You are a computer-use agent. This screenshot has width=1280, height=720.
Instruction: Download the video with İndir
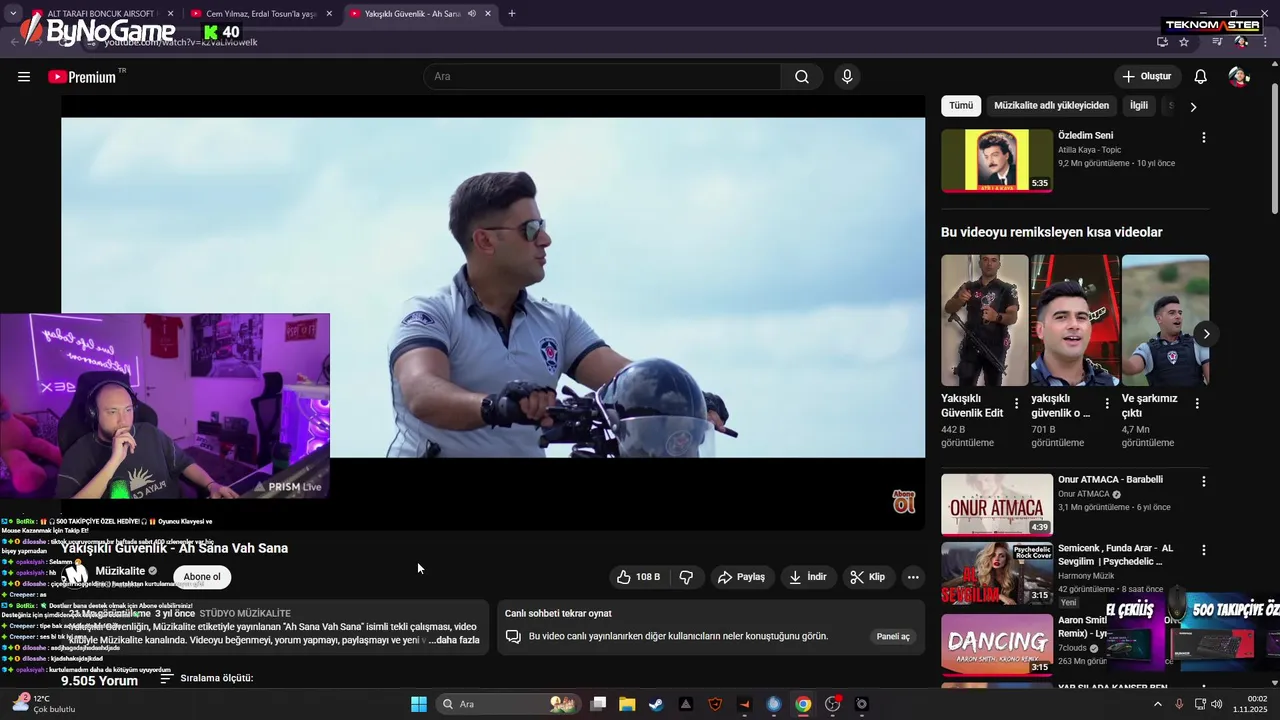click(x=808, y=577)
